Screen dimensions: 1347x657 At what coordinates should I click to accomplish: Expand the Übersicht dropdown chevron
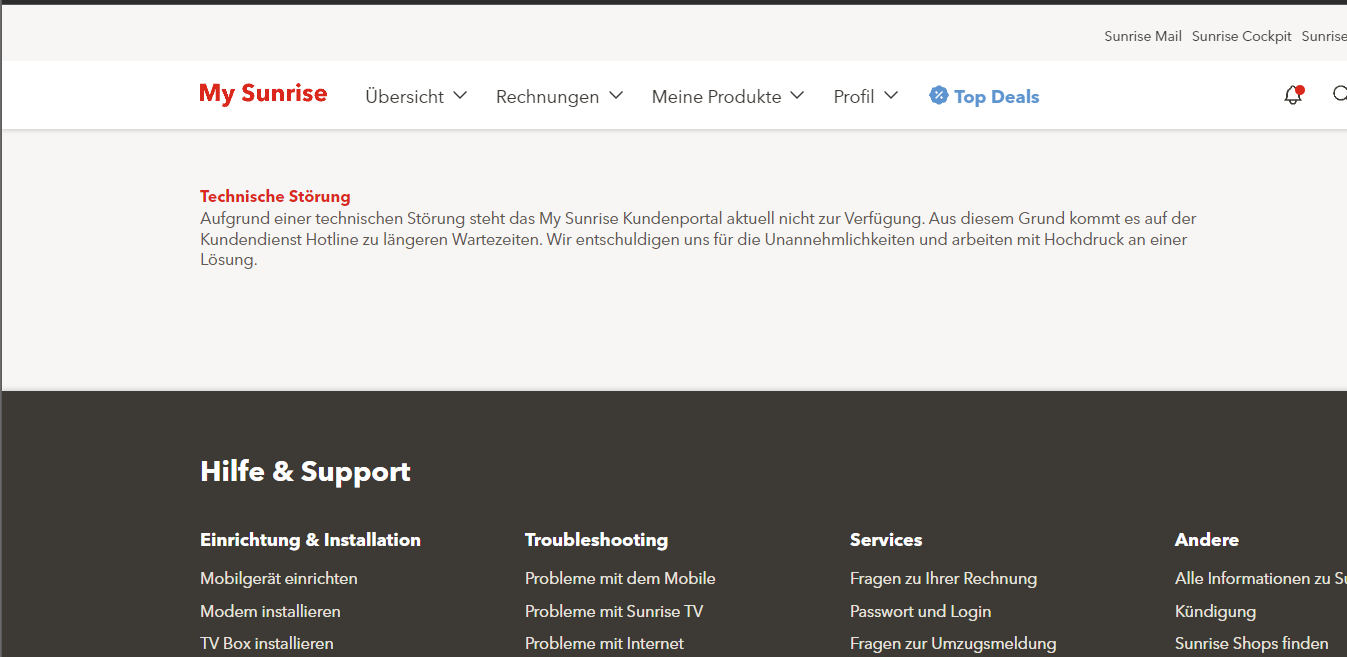coord(460,95)
